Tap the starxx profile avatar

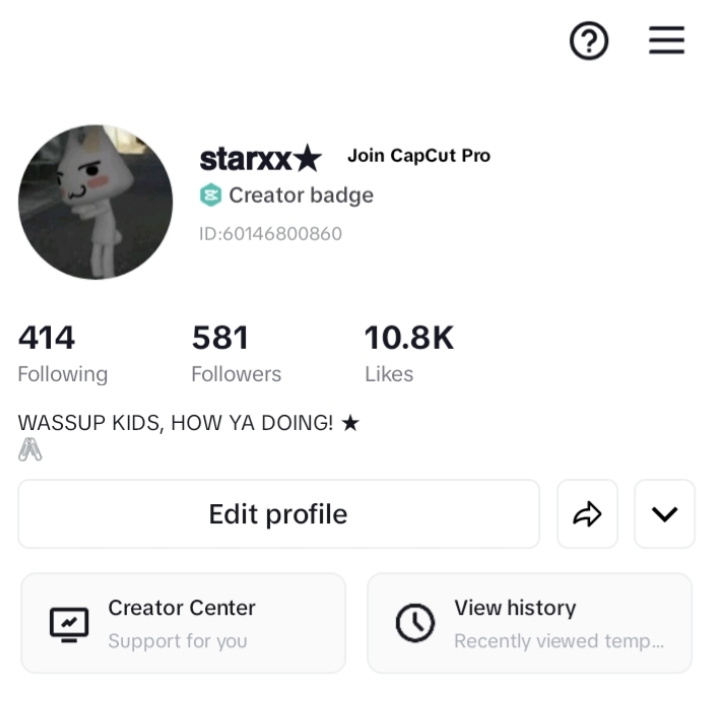pyautogui.click(x=96, y=202)
